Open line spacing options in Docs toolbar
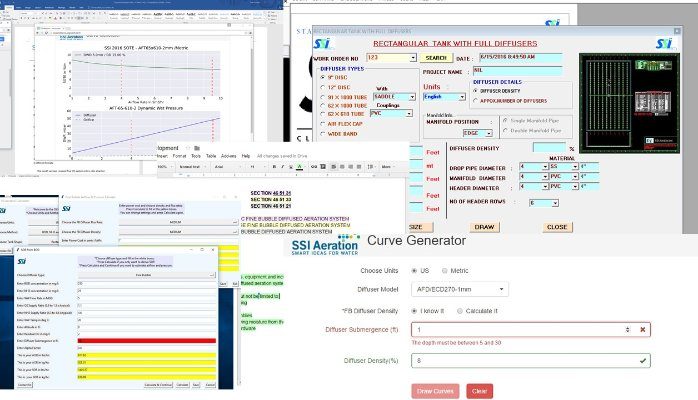This screenshot has width=698, height=400. point(370,167)
